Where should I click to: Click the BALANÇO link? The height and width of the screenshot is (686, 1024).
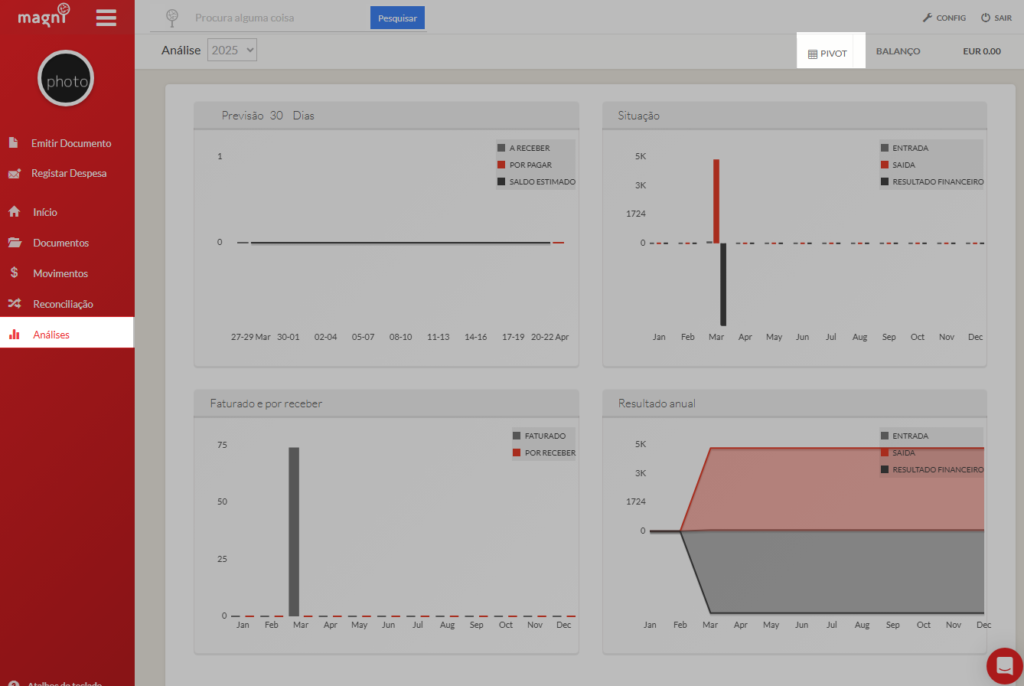(898, 51)
